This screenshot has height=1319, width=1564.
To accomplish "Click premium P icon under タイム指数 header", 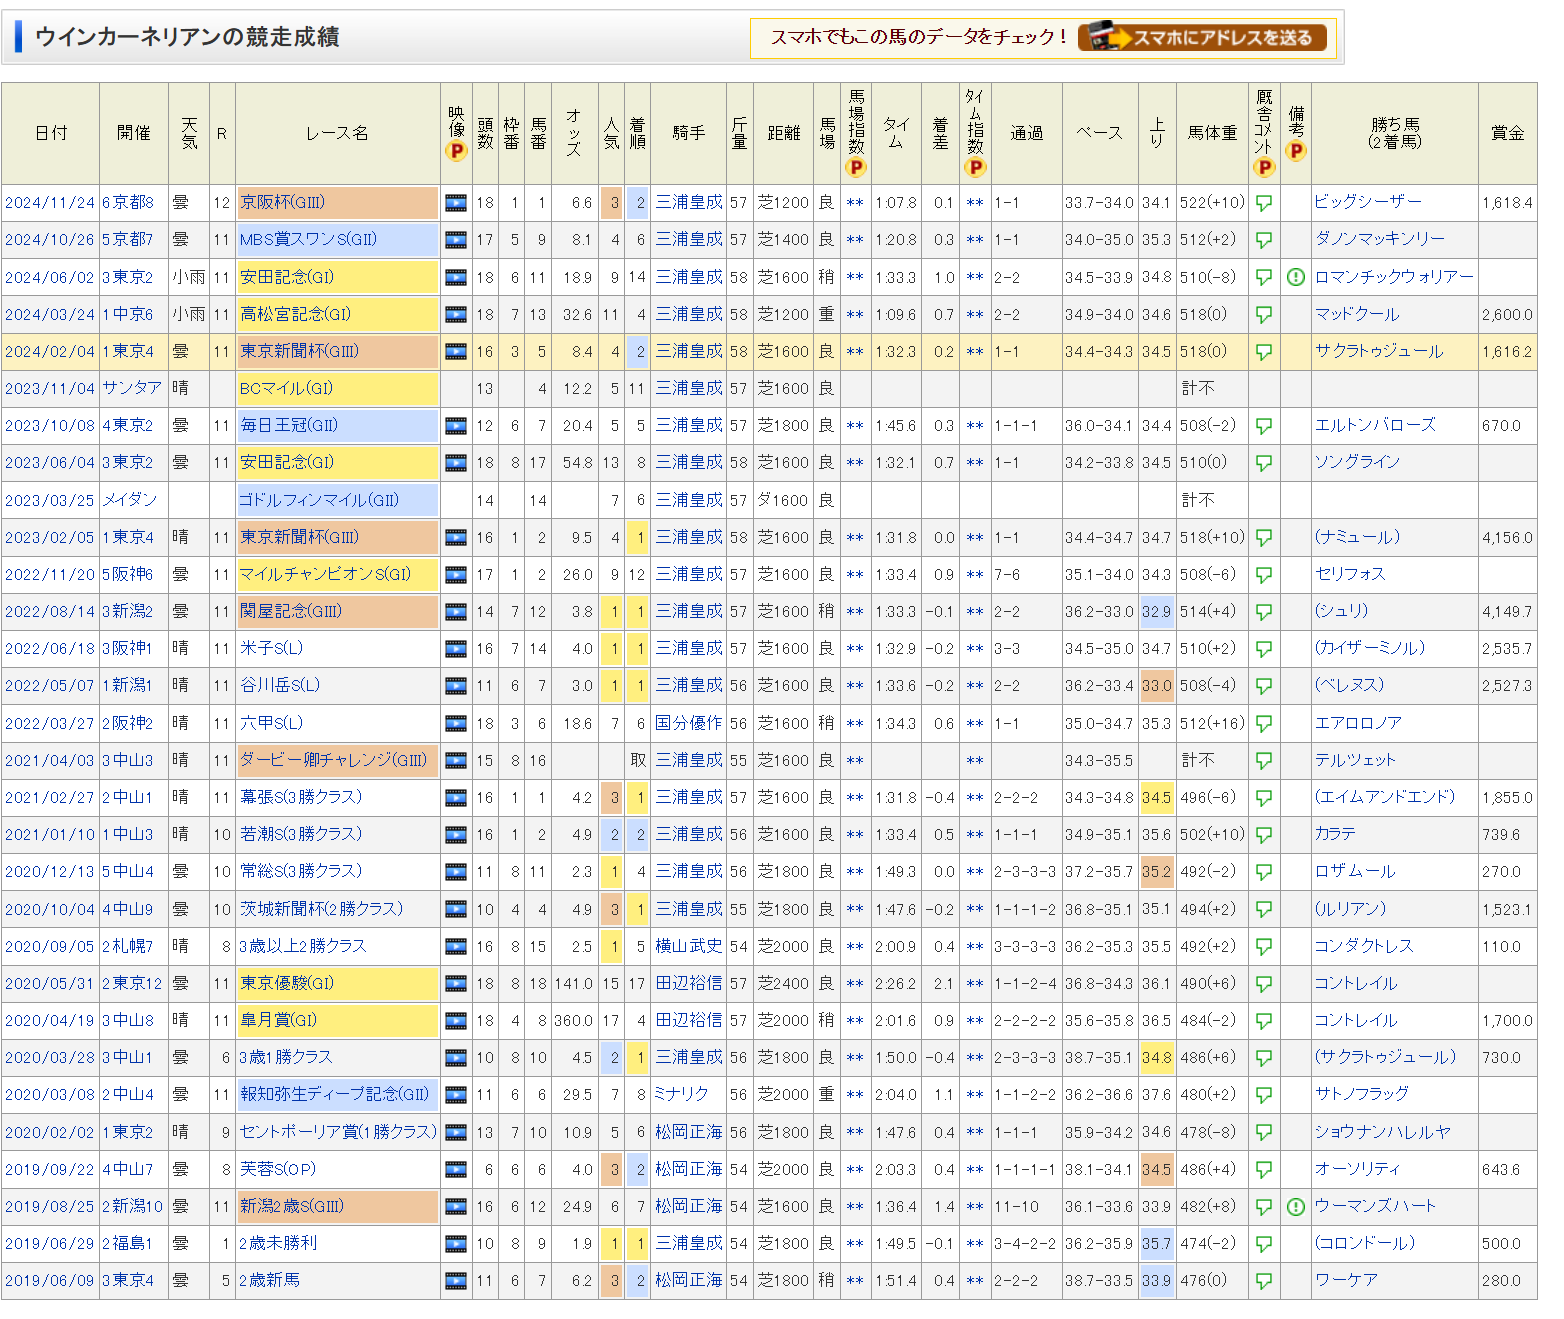I will [x=975, y=167].
